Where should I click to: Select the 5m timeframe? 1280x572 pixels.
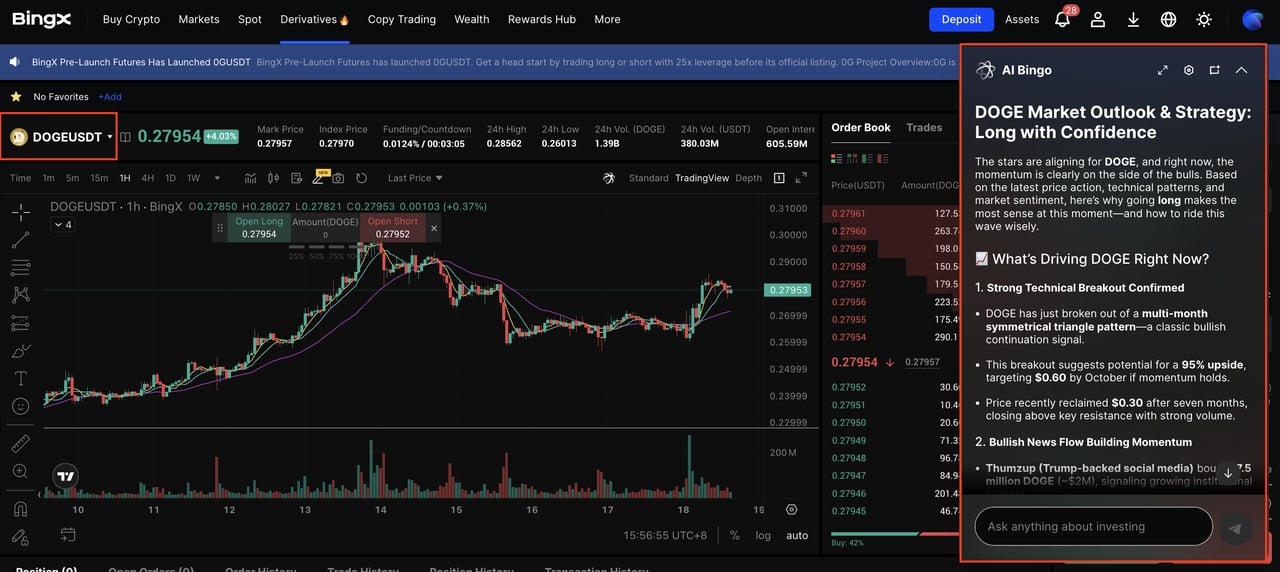pyautogui.click(x=72, y=178)
